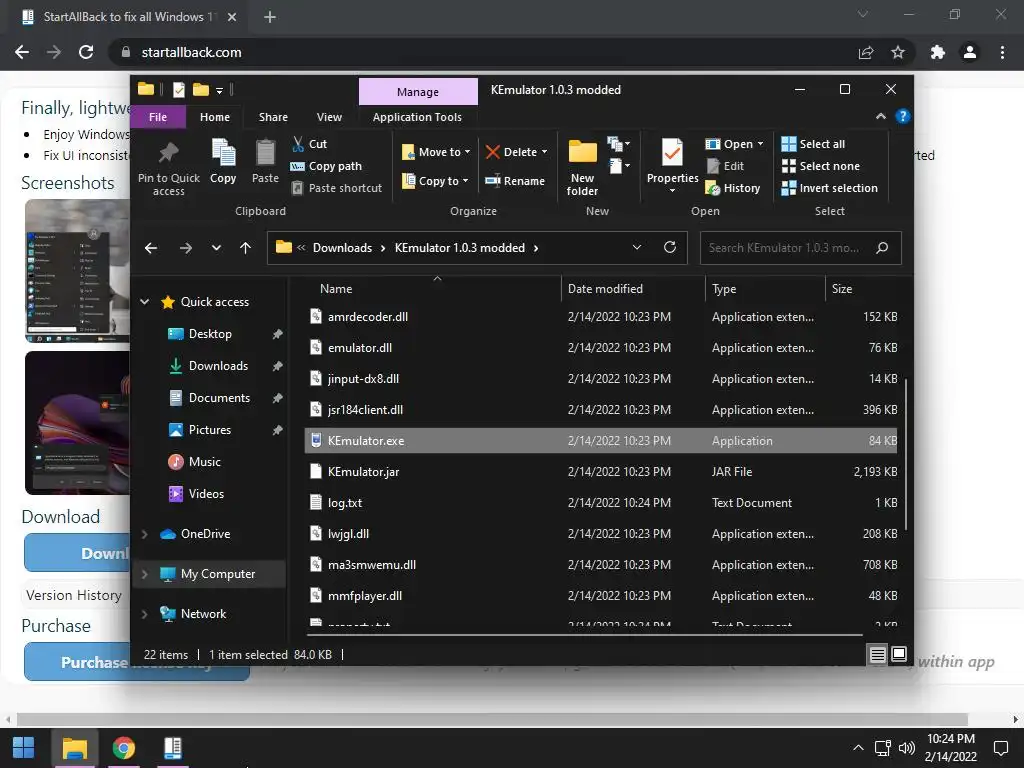Expand Recent locations chevron in navigation
The image size is (1024, 768).
pyautogui.click(x=216, y=248)
